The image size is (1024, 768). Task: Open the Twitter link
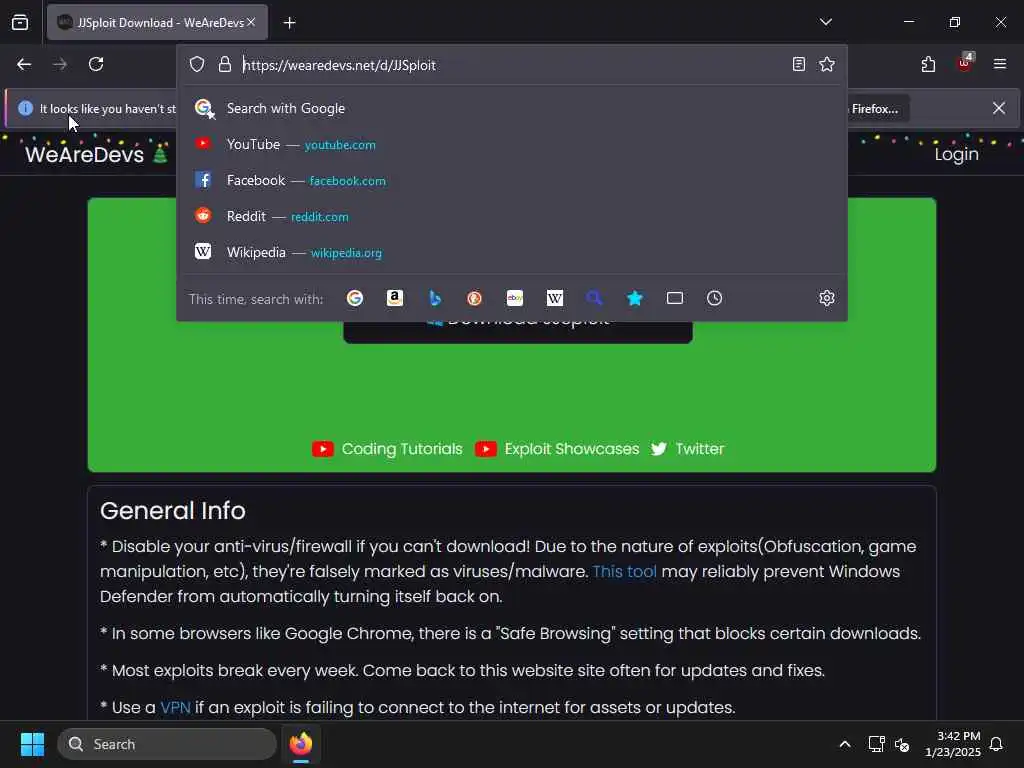click(688, 449)
